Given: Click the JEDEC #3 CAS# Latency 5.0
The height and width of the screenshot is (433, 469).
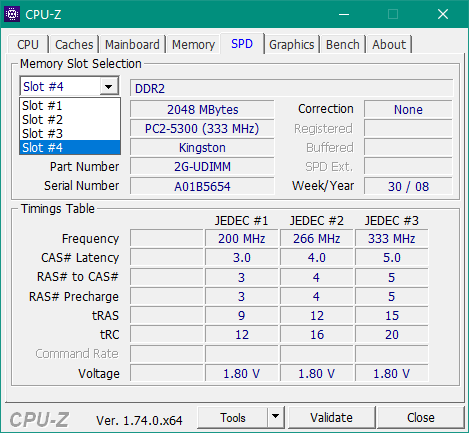Looking at the screenshot, I should 392,258.
